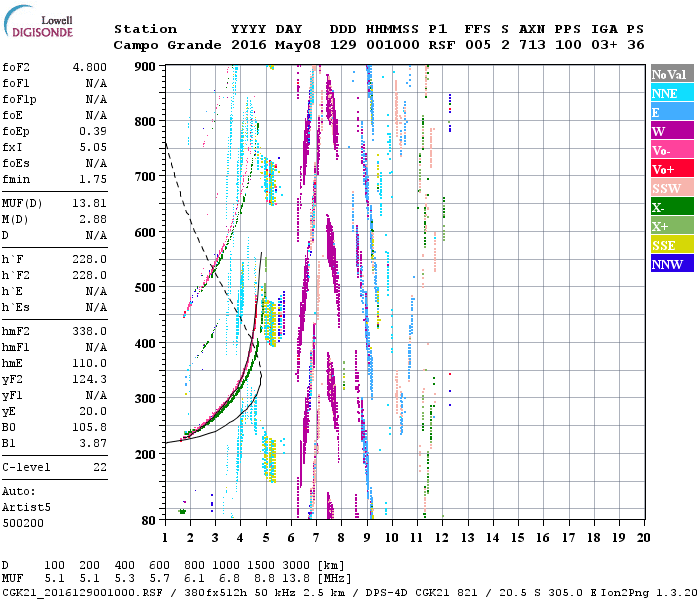This screenshot has width=700, height=600.
Task: Click the 900 km height axis label
Action: (x=145, y=67)
